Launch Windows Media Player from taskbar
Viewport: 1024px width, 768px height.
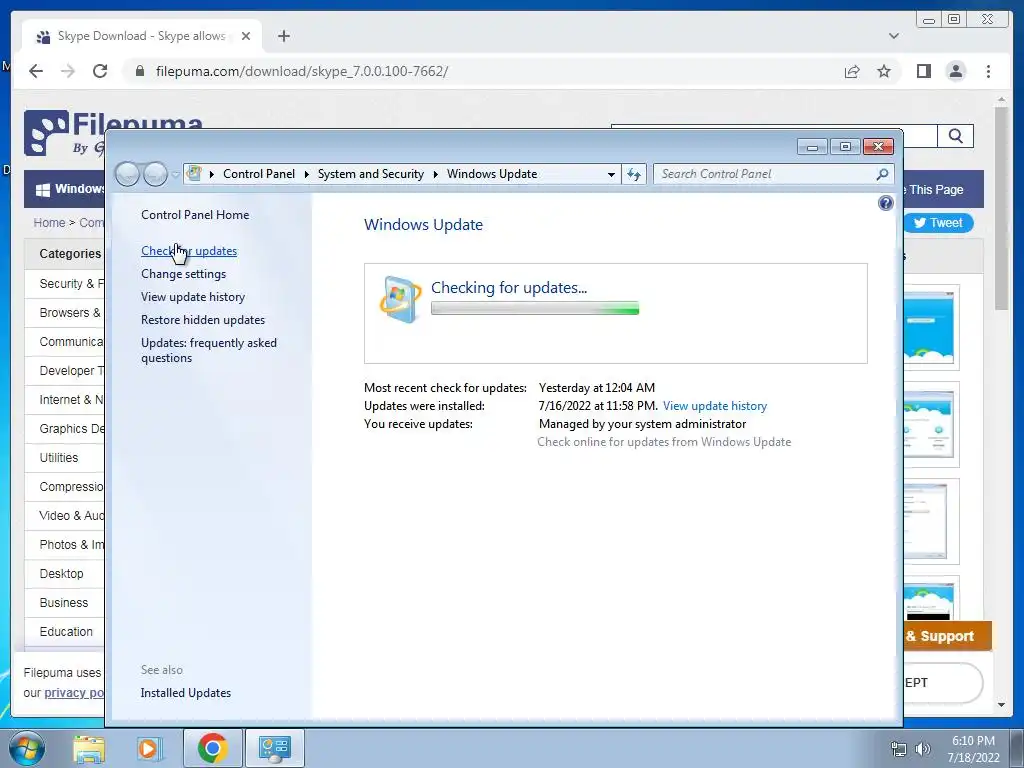pyautogui.click(x=148, y=748)
